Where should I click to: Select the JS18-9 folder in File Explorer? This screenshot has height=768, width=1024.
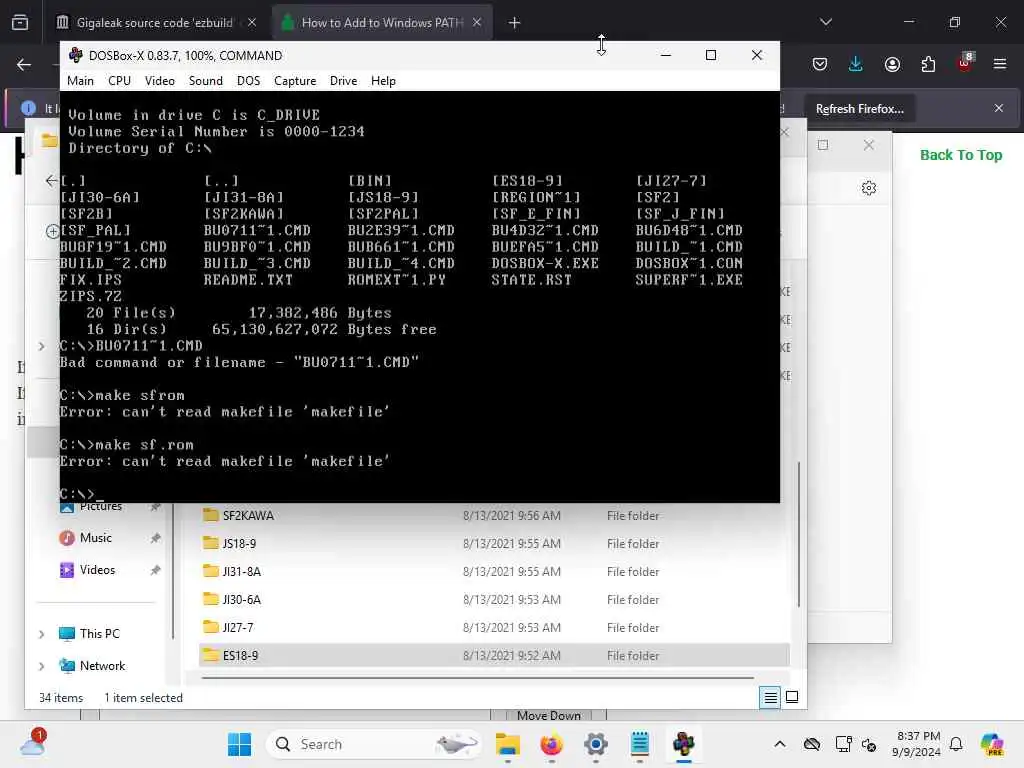[x=493, y=543]
